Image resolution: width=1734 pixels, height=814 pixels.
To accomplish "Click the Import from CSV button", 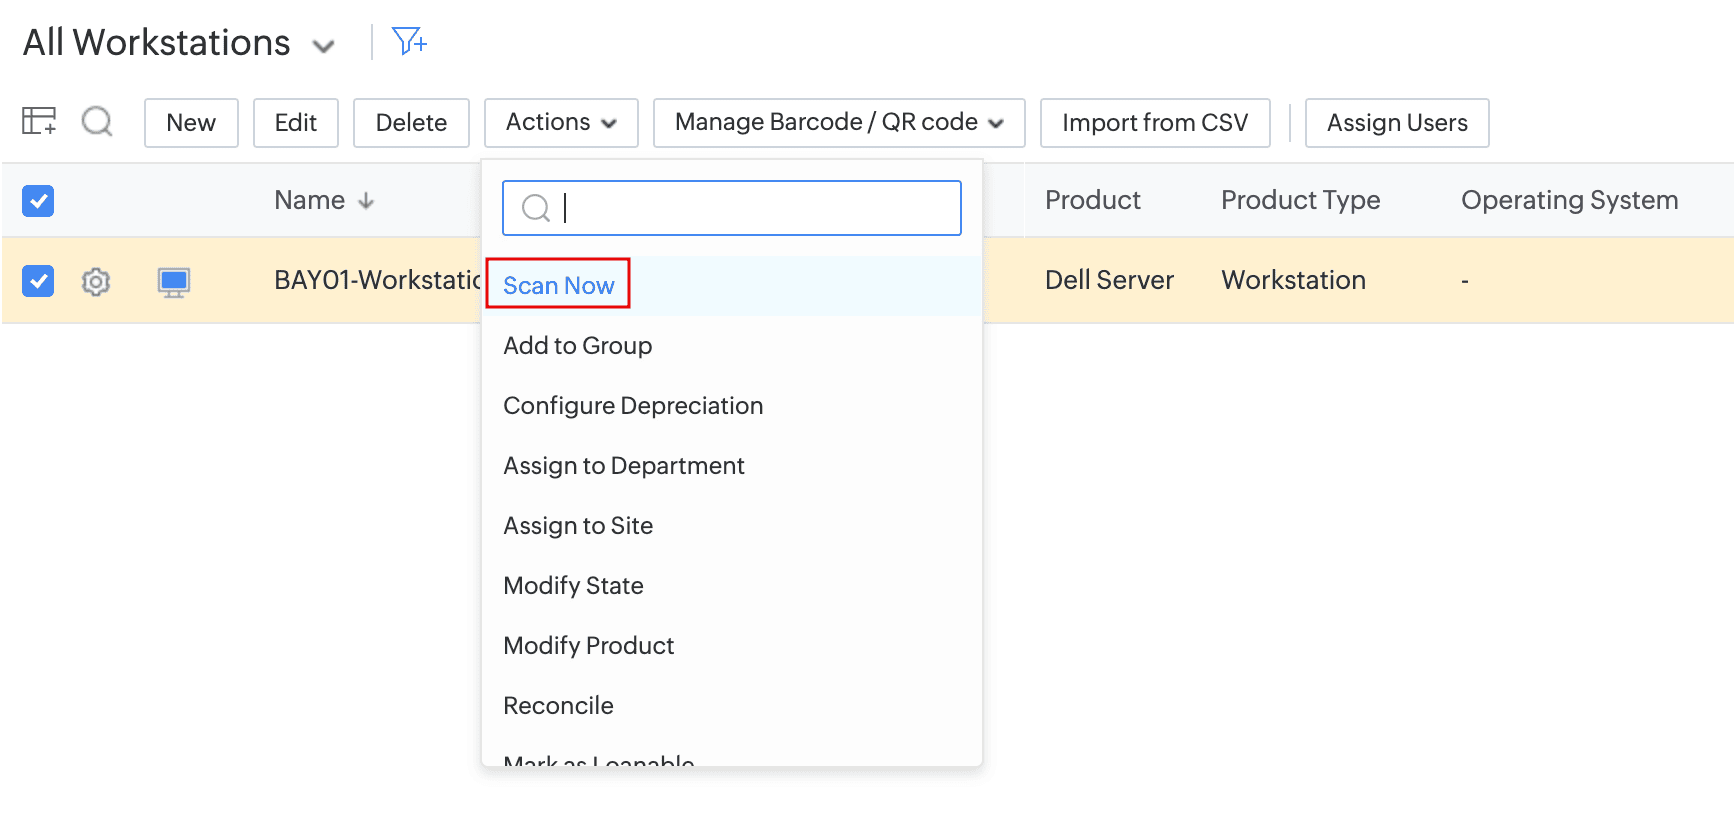I will click(1154, 122).
